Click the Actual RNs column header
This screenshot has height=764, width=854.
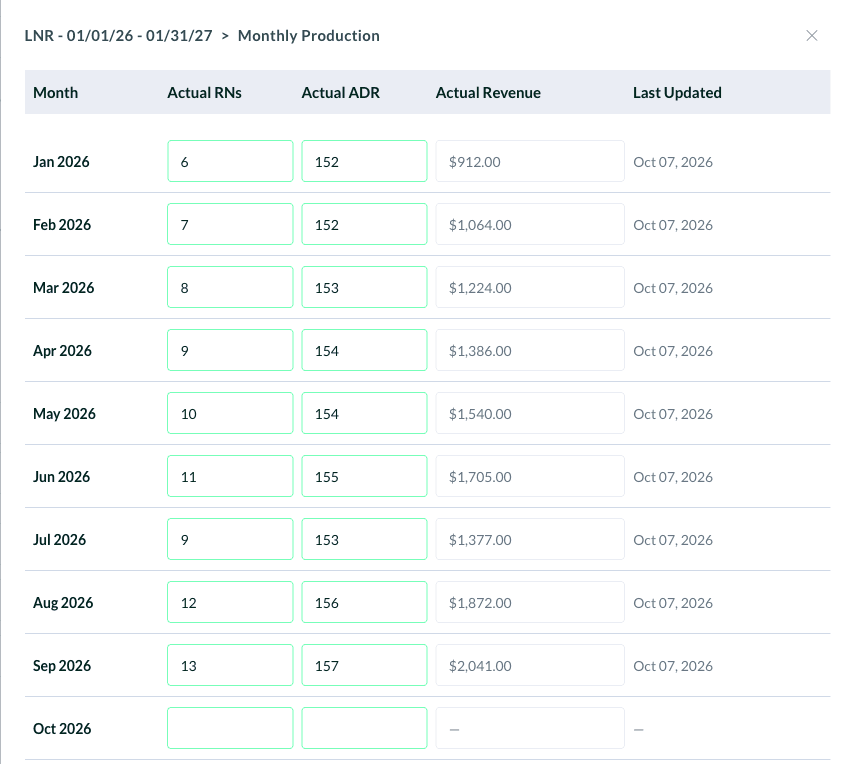pos(204,93)
